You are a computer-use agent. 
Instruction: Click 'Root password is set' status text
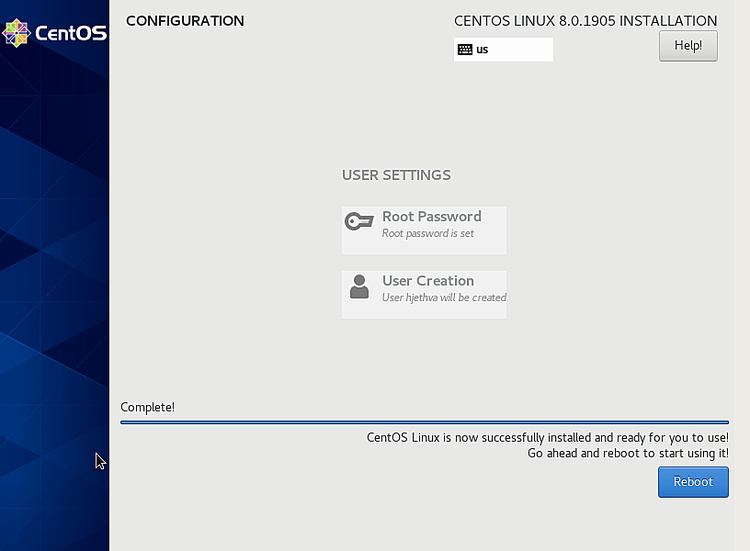click(x=428, y=234)
